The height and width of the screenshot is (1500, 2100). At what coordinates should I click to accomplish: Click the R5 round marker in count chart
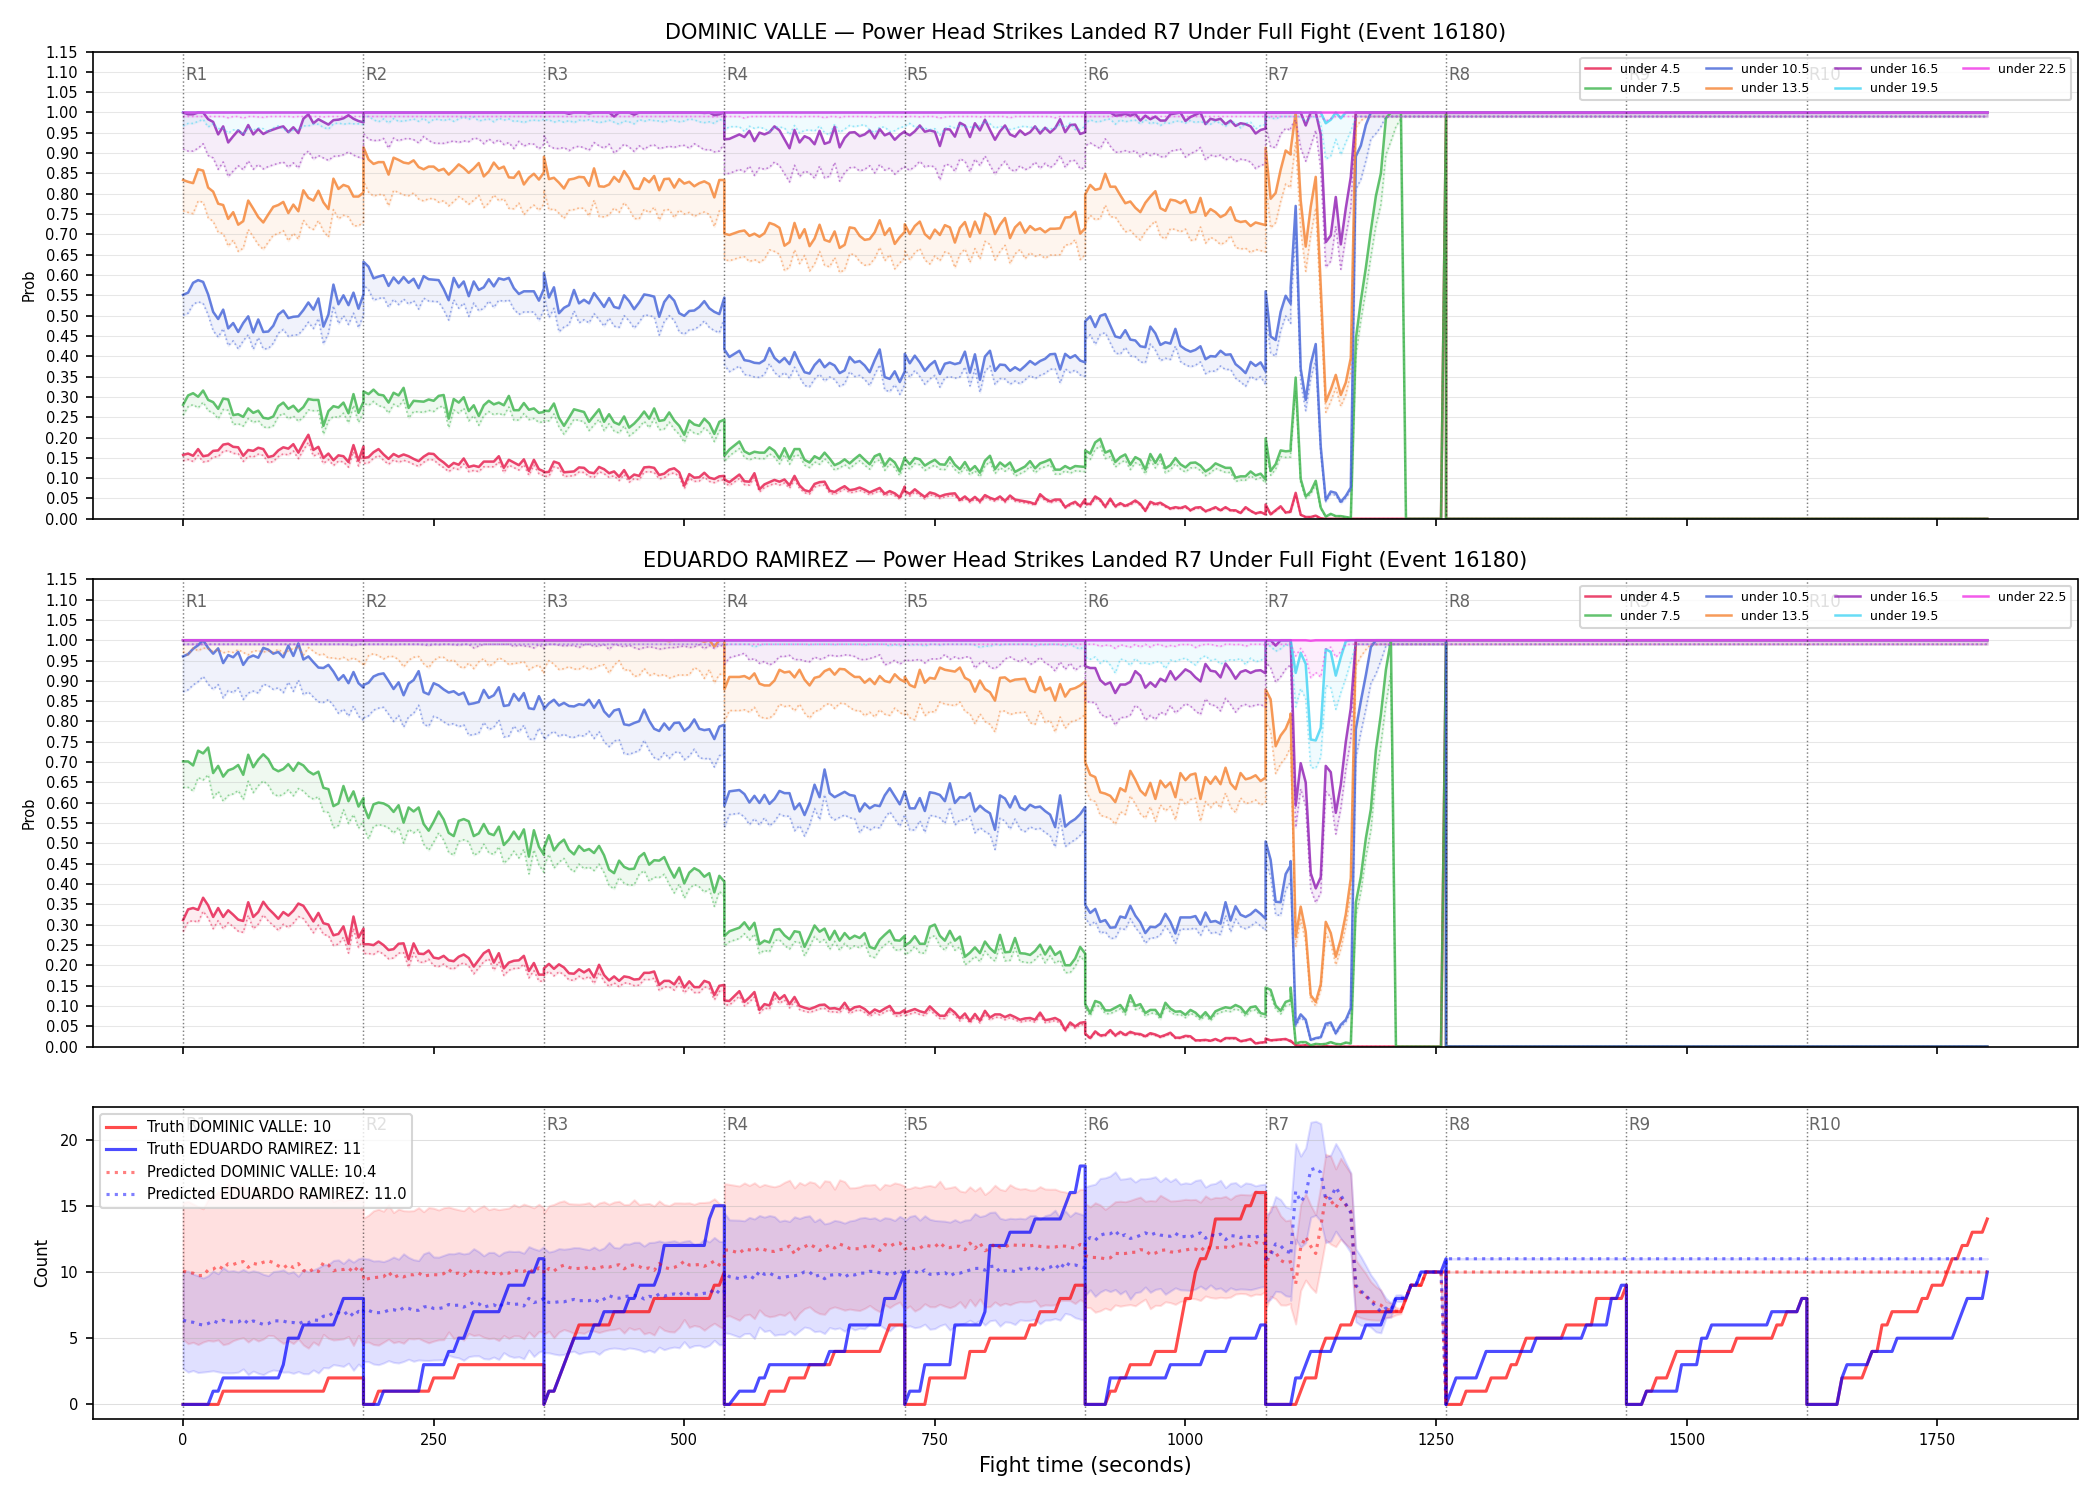click(917, 1124)
